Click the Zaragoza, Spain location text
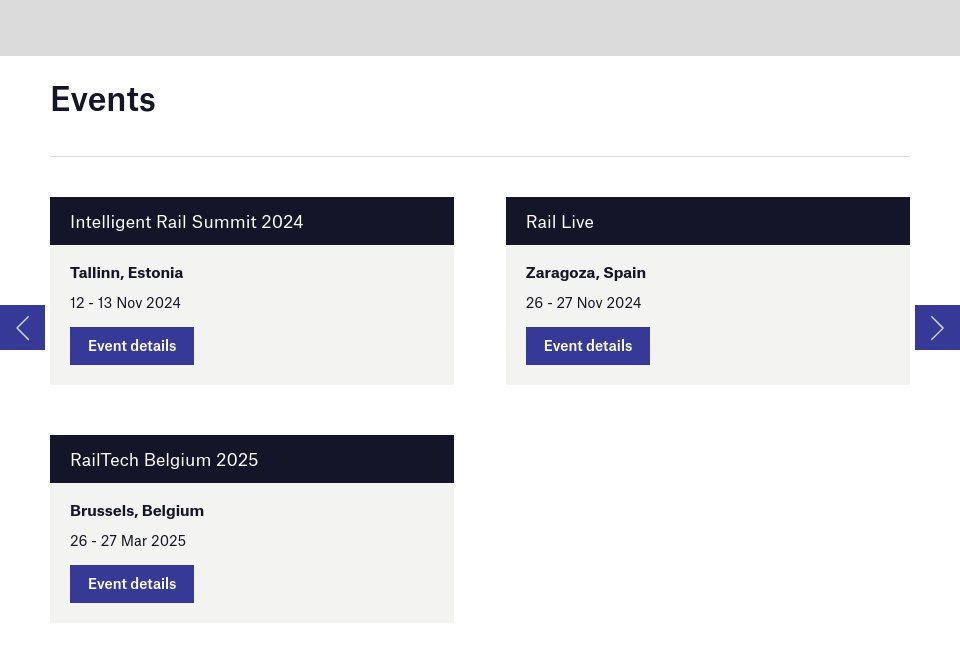The width and height of the screenshot is (960, 655). click(x=586, y=272)
